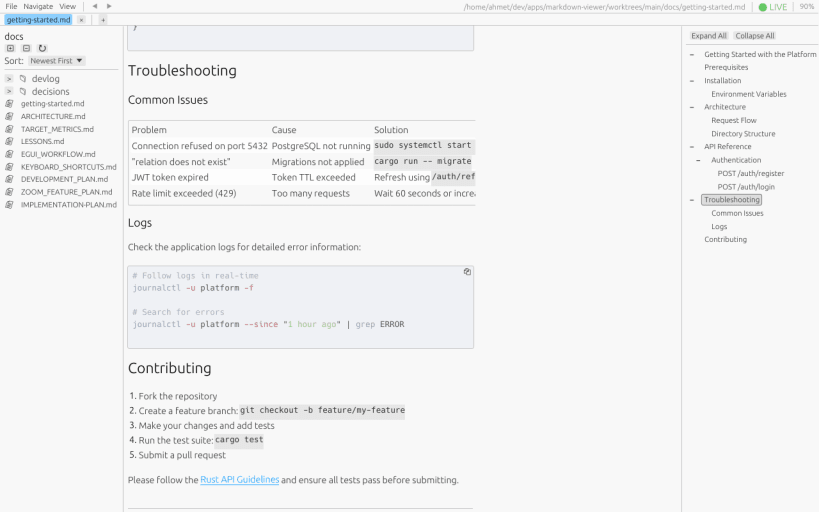This screenshot has height=512, width=819.
Task: Open the Sort Newest First dropdown
Action: [56, 61]
